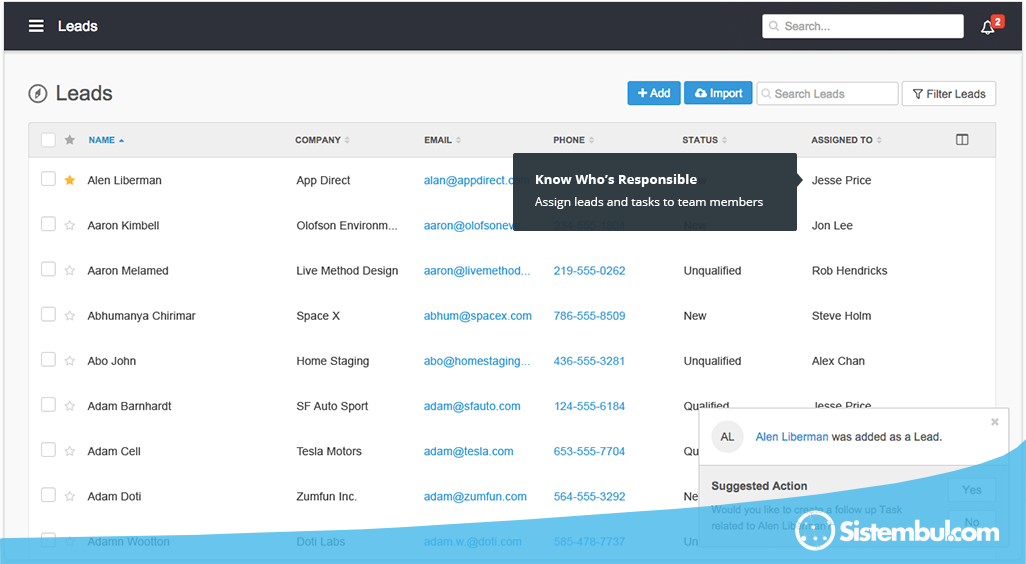
Task: Click Unqualified status in Aaron Melamed row
Action: coord(712,270)
